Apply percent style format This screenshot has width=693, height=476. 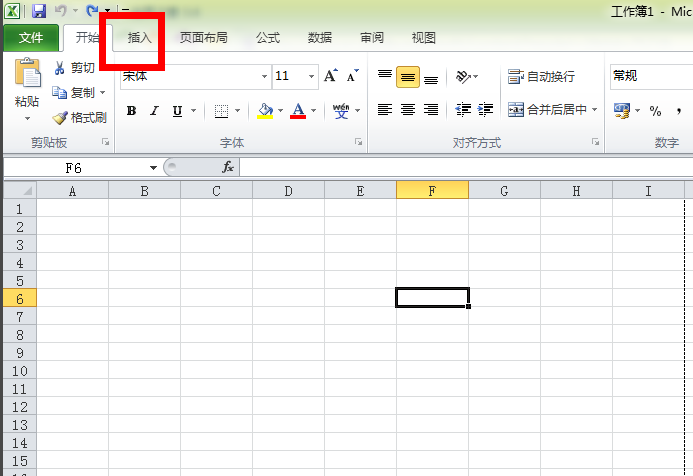click(655, 110)
